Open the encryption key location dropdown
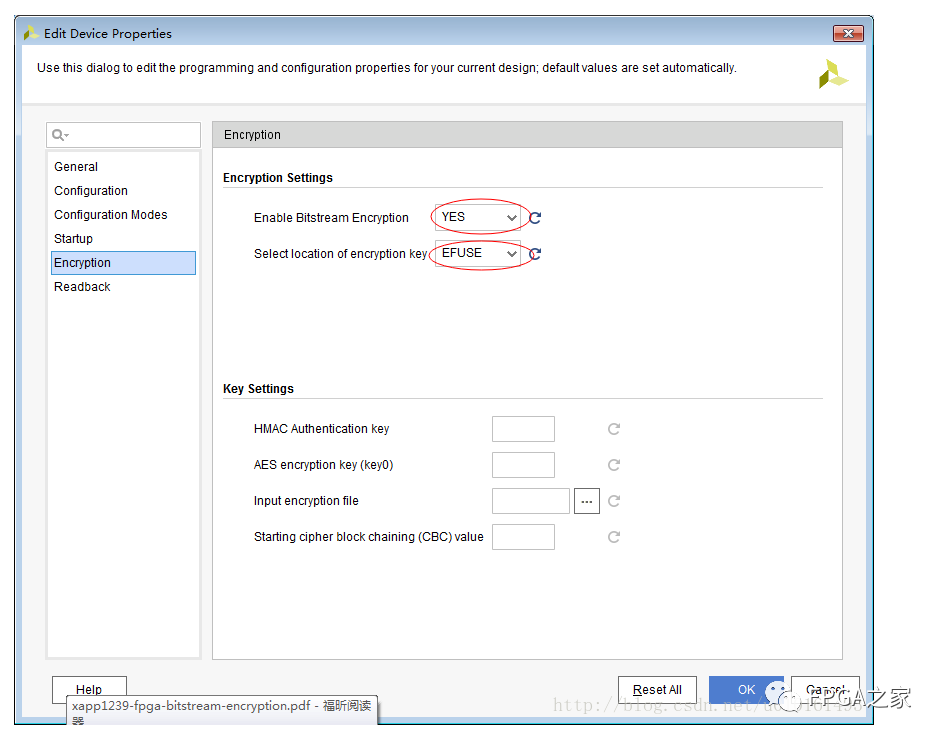Screen dimensions: 942x739 478,254
